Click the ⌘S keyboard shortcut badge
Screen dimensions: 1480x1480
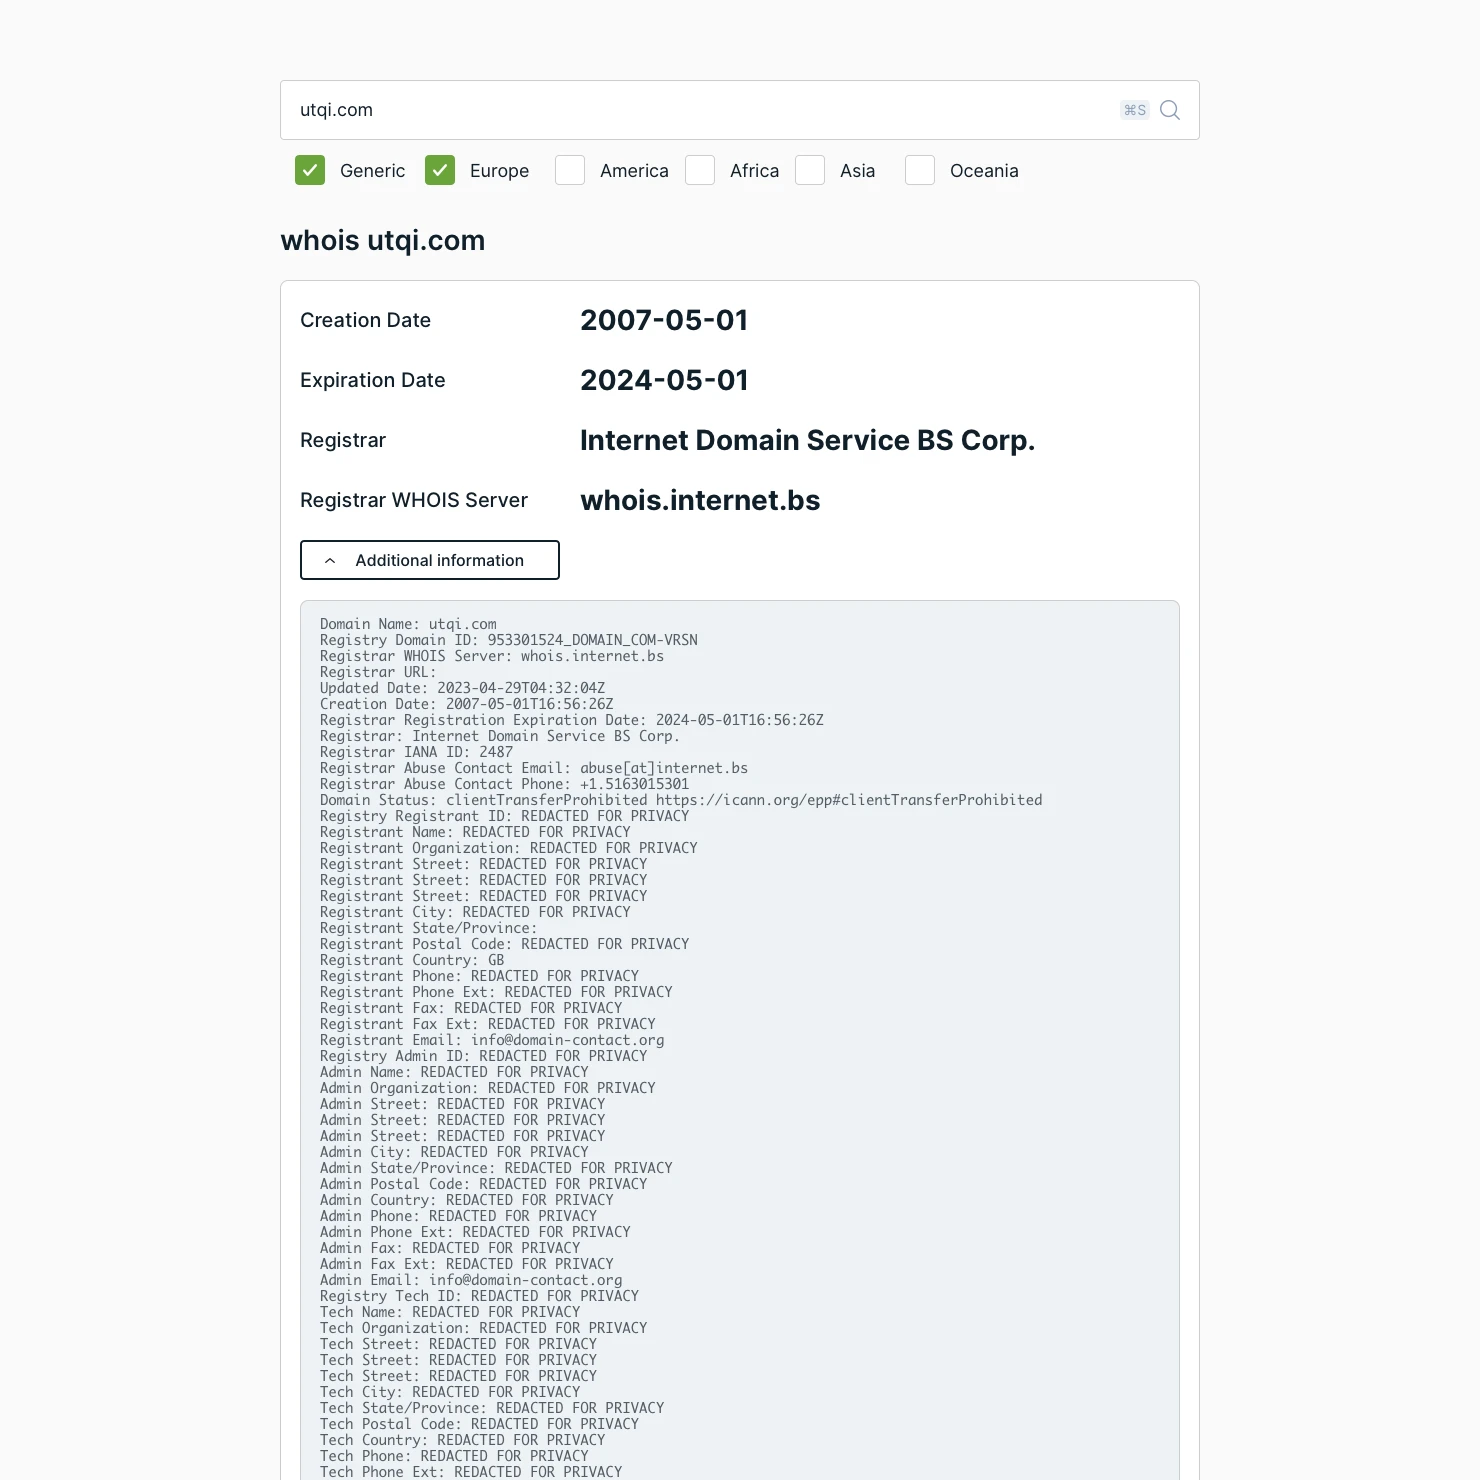(1134, 110)
